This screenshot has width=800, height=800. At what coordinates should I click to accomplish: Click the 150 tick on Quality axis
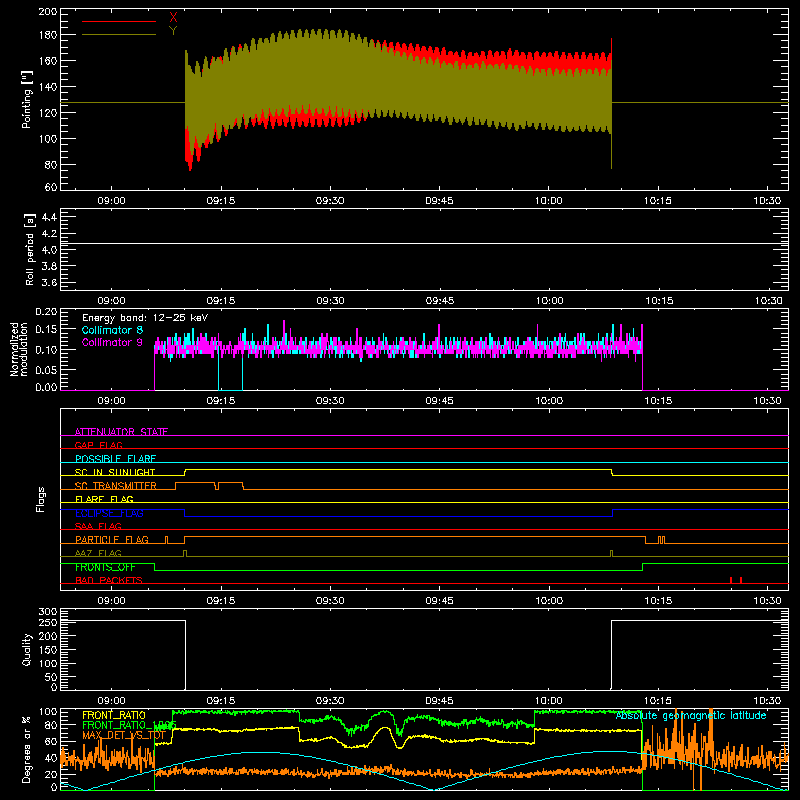[x=48, y=650]
